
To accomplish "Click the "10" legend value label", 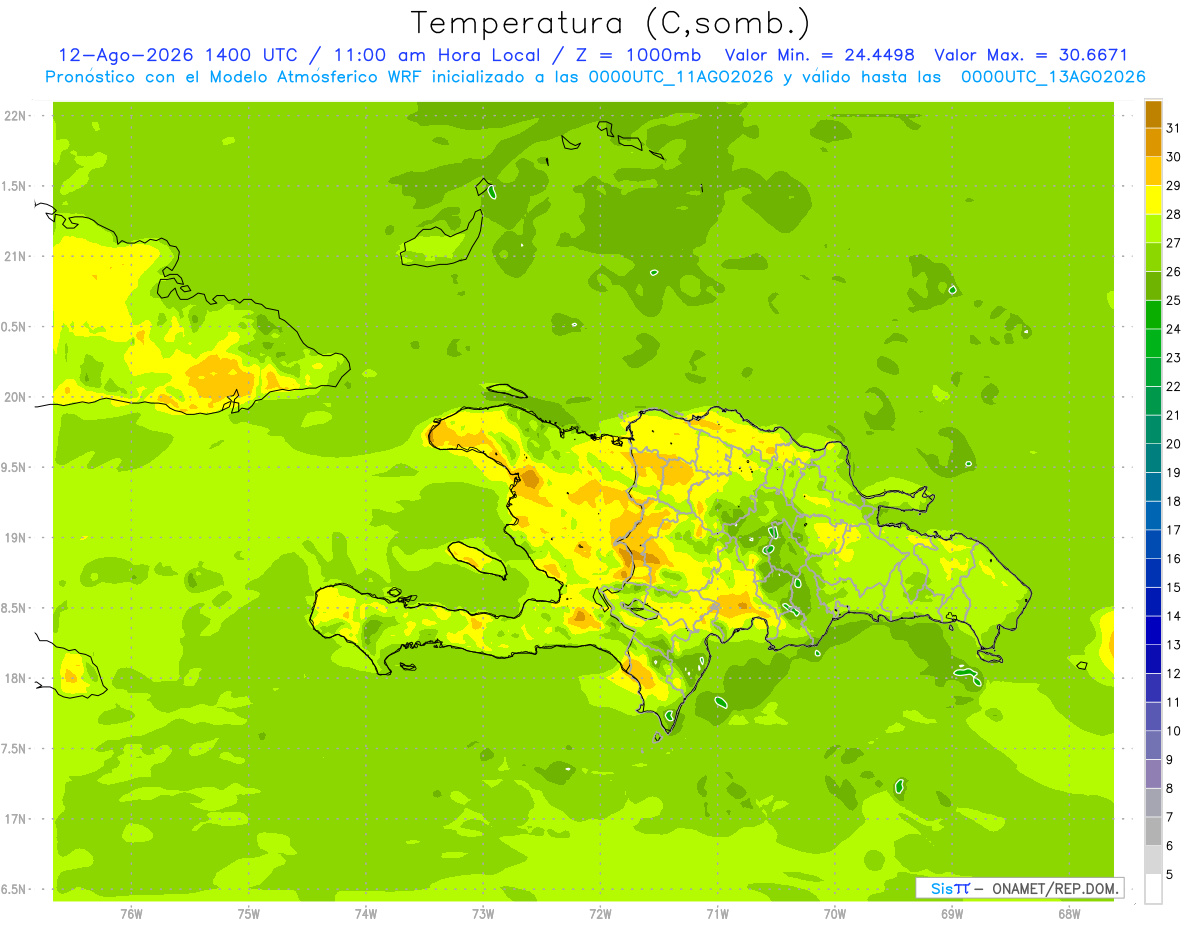I will [1174, 731].
